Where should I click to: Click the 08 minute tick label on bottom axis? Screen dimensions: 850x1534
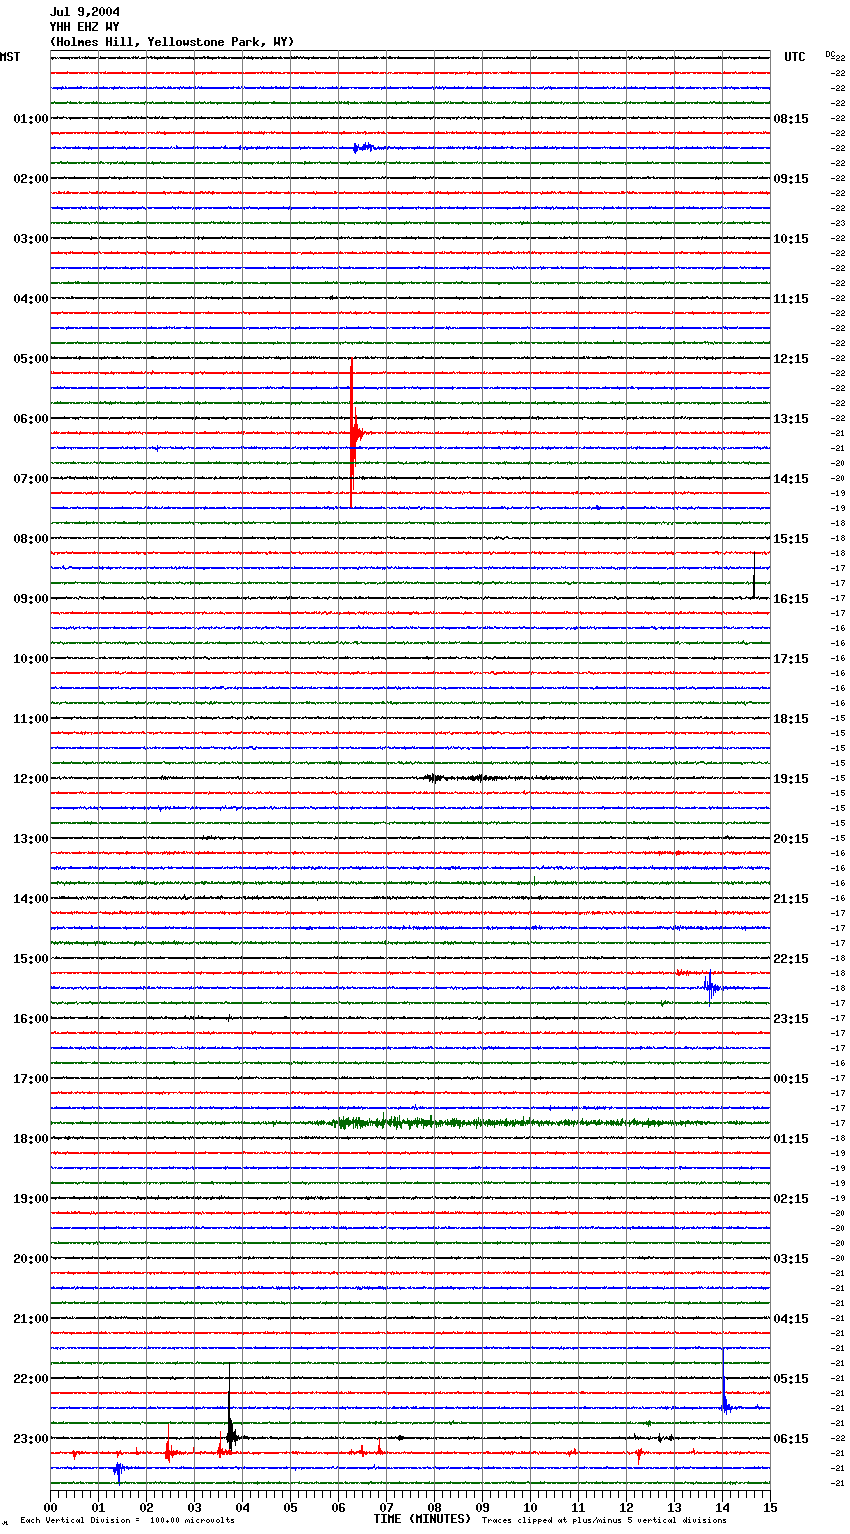point(434,1507)
